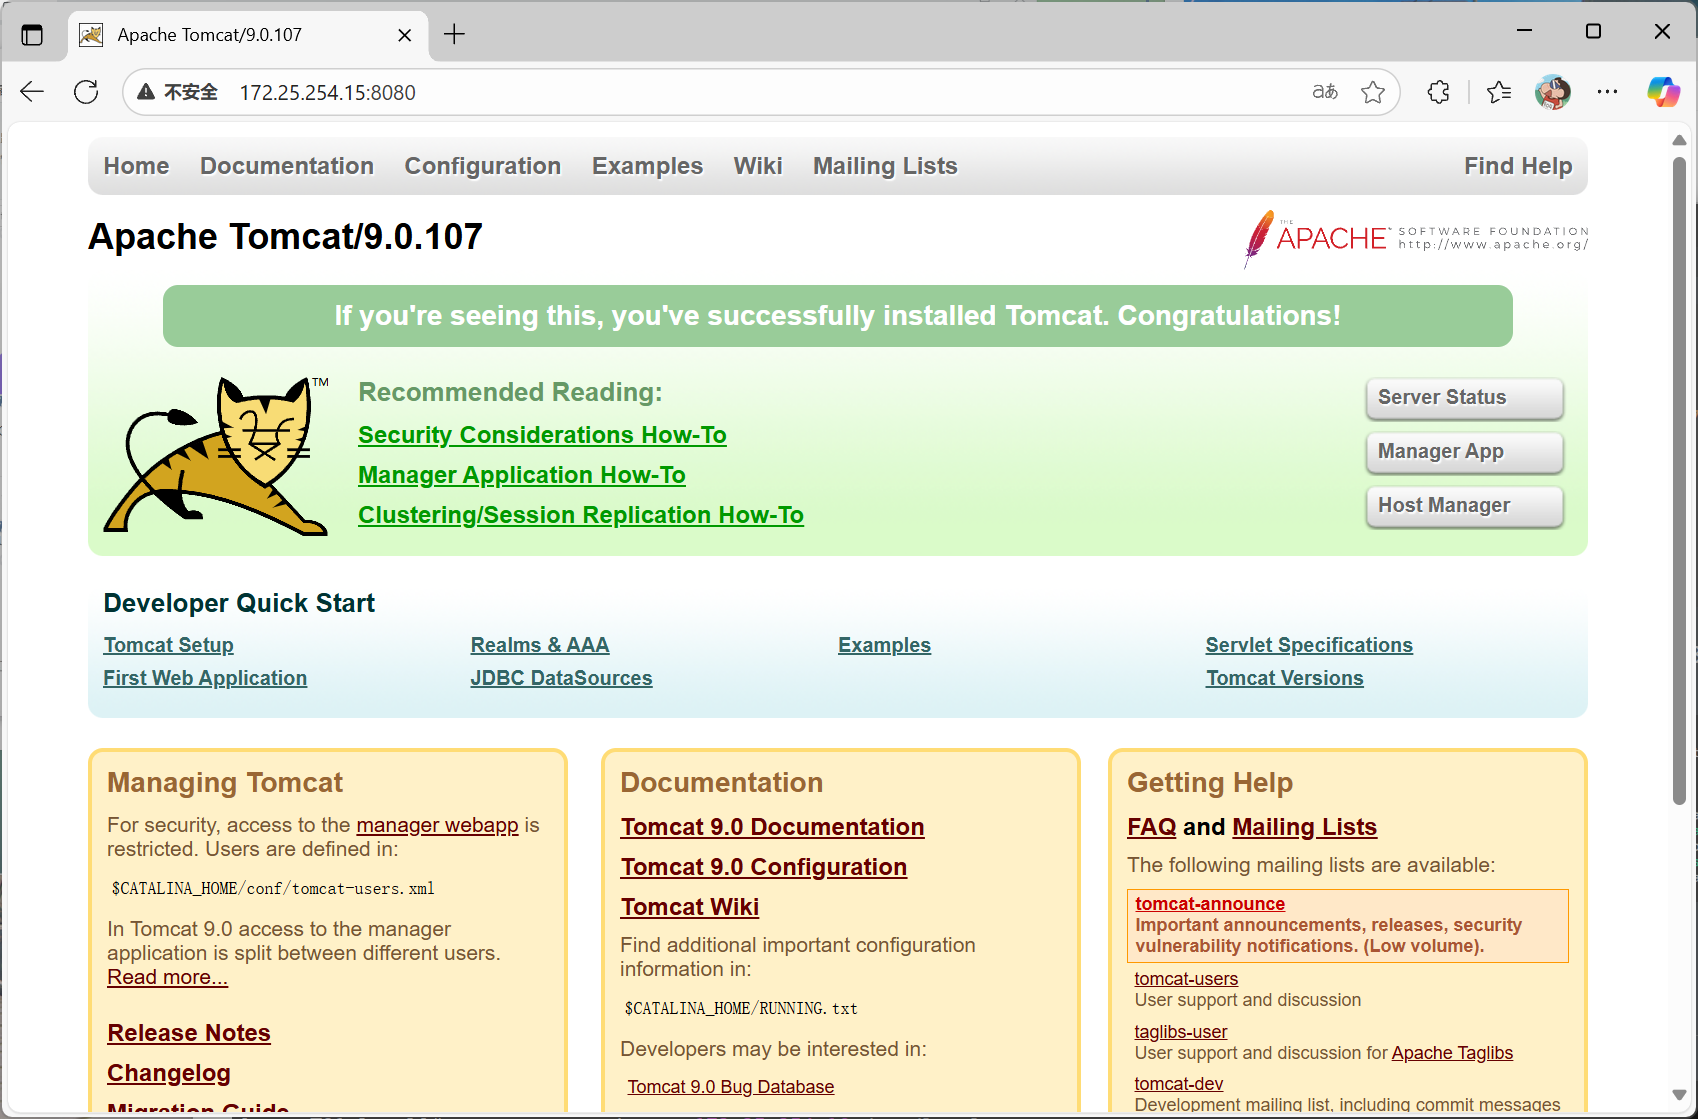Open Security Considerations How-To link

[542, 435]
